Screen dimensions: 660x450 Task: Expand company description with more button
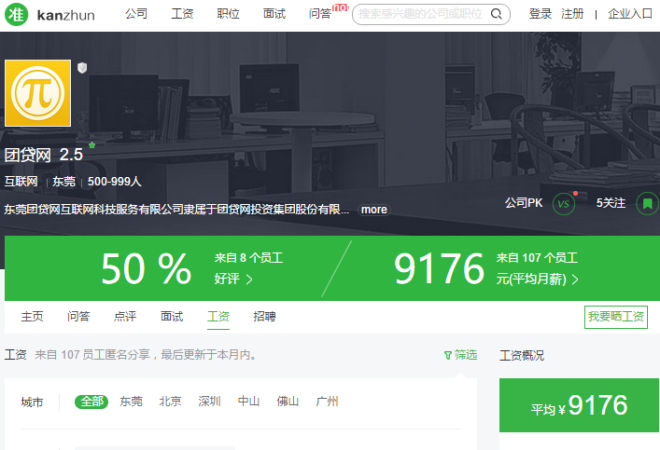coord(374,209)
